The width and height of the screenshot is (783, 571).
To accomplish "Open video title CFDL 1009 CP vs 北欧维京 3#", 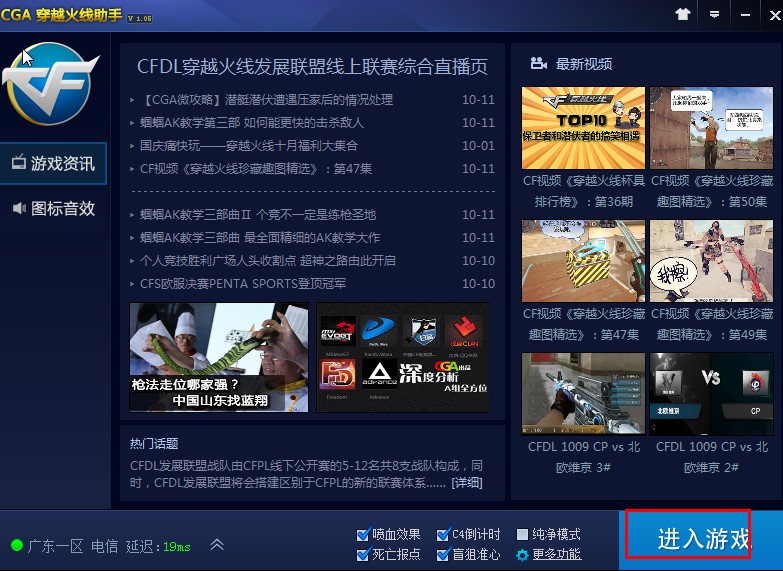I will [x=584, y=457].
